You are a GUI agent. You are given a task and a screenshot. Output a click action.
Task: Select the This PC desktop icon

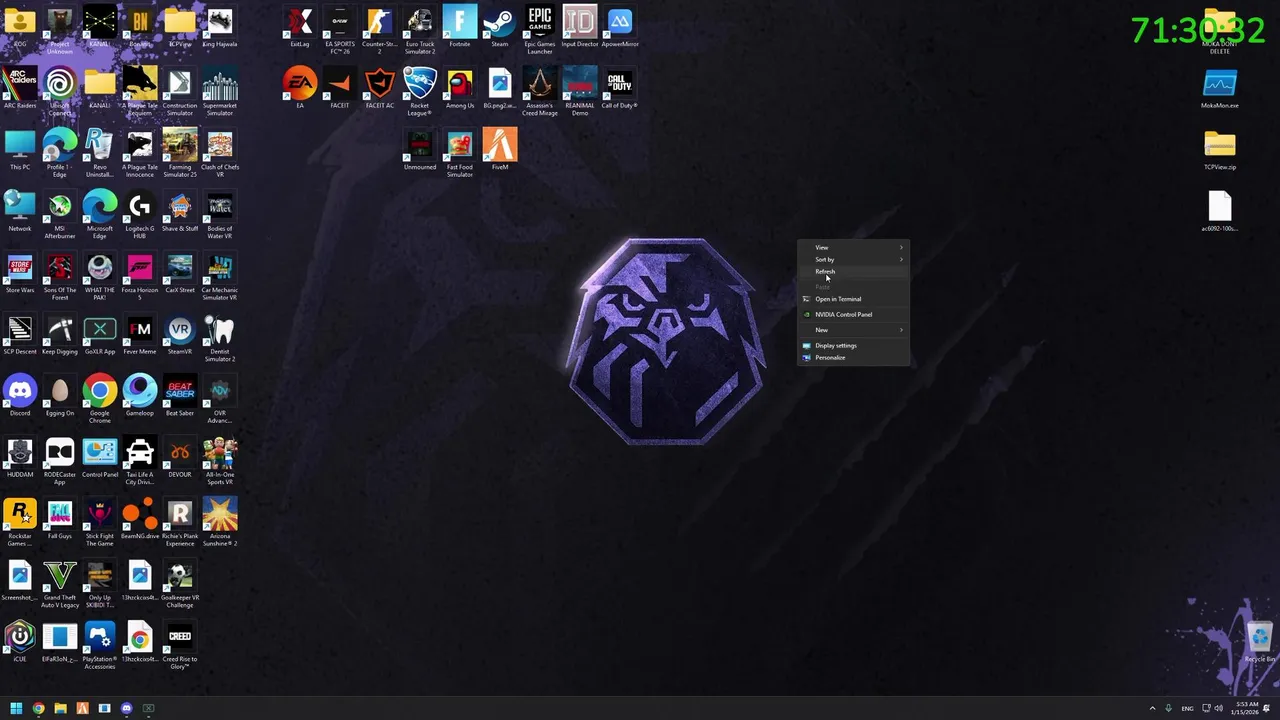coord(20,150)
